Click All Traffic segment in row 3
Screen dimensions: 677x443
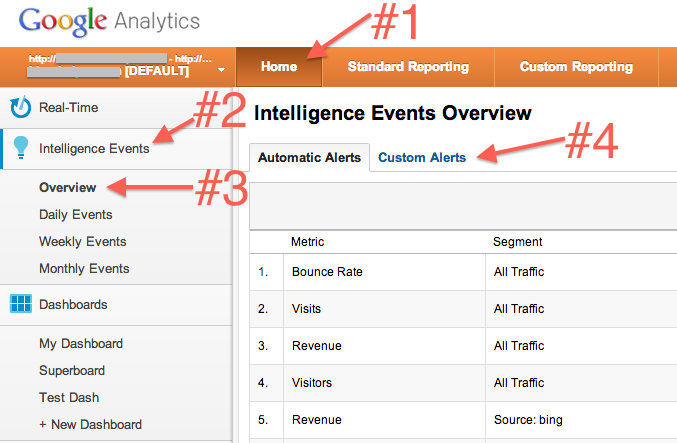[x=519, y=346]
